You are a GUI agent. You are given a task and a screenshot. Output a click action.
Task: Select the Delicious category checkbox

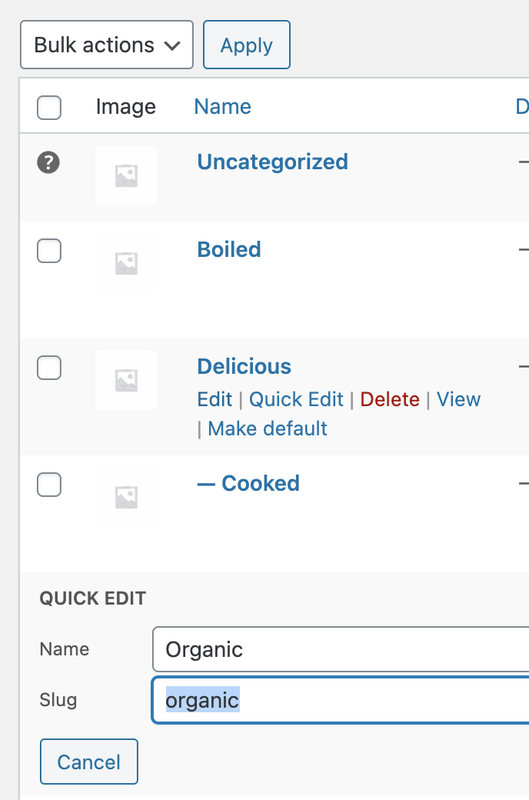49,368
